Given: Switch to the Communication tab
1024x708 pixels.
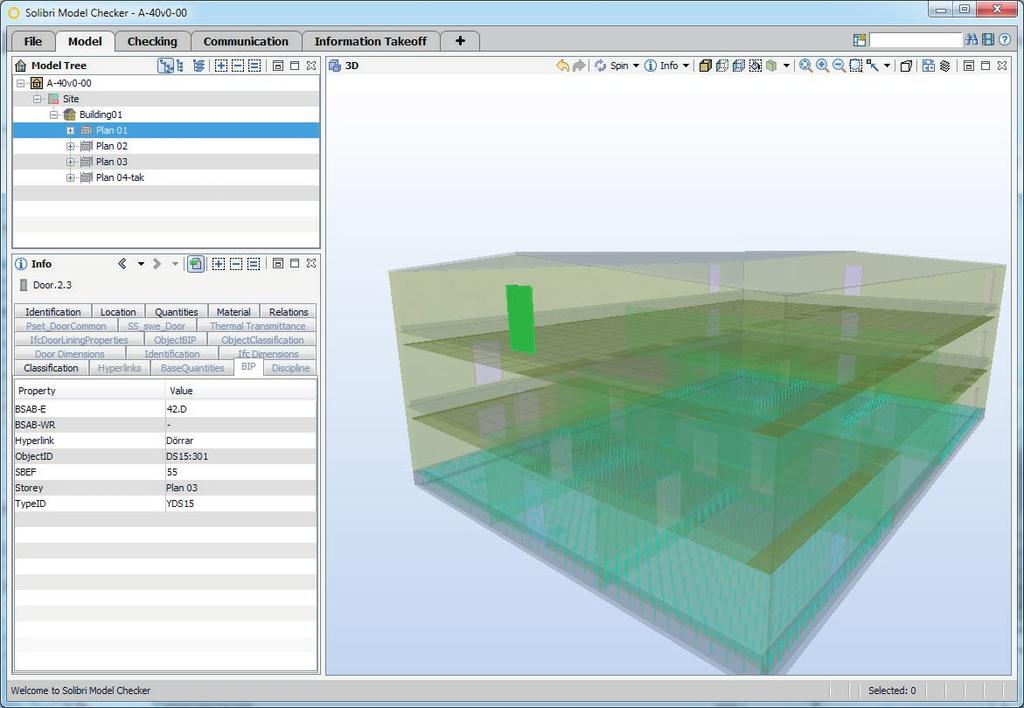Looking at the screenshot, I should tap(246, 41).
